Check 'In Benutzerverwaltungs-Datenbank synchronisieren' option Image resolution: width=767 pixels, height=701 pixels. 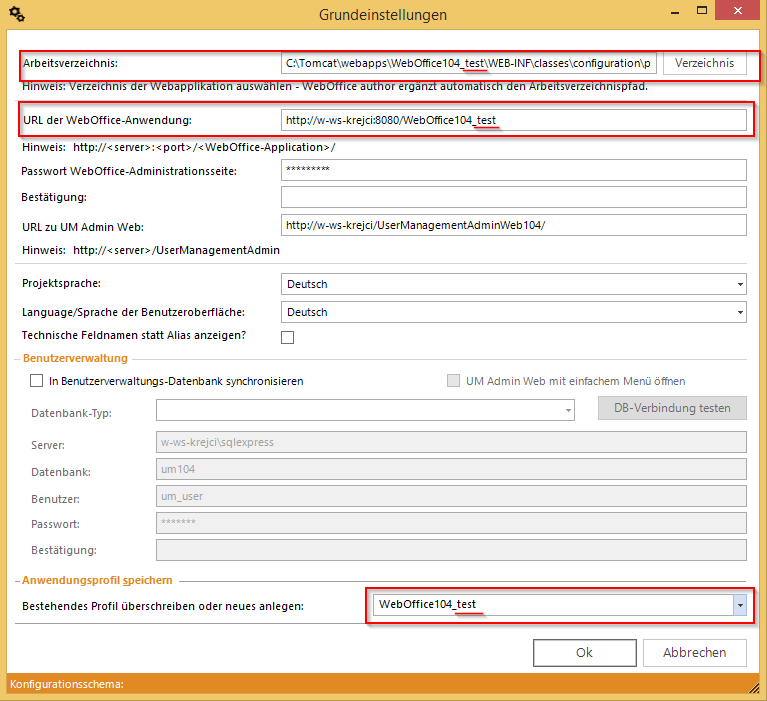(x=37, y=381)
